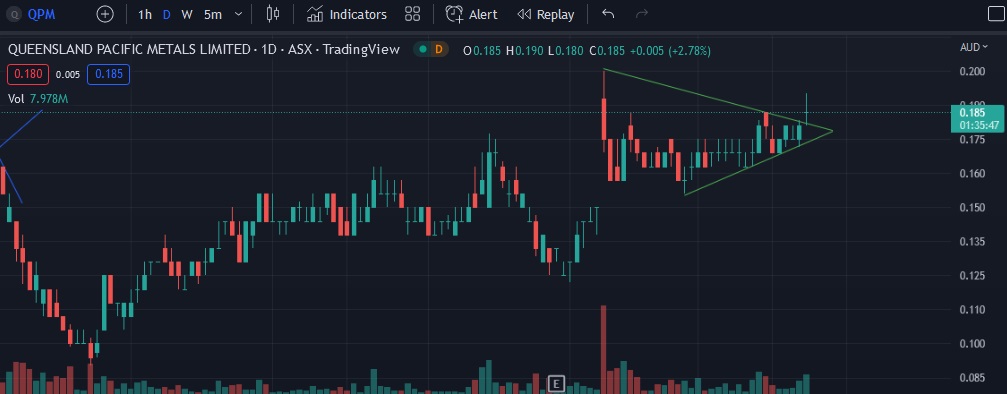
Task: Select the D daily timeframe
Action: [166, 14]
